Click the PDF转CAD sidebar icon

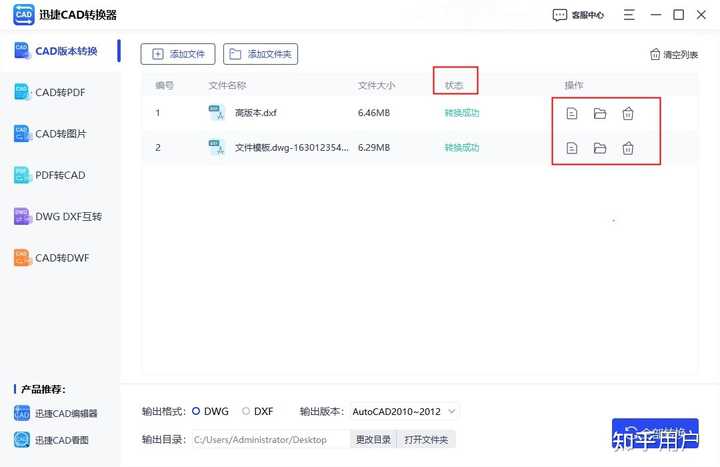[x=22, y=174]
